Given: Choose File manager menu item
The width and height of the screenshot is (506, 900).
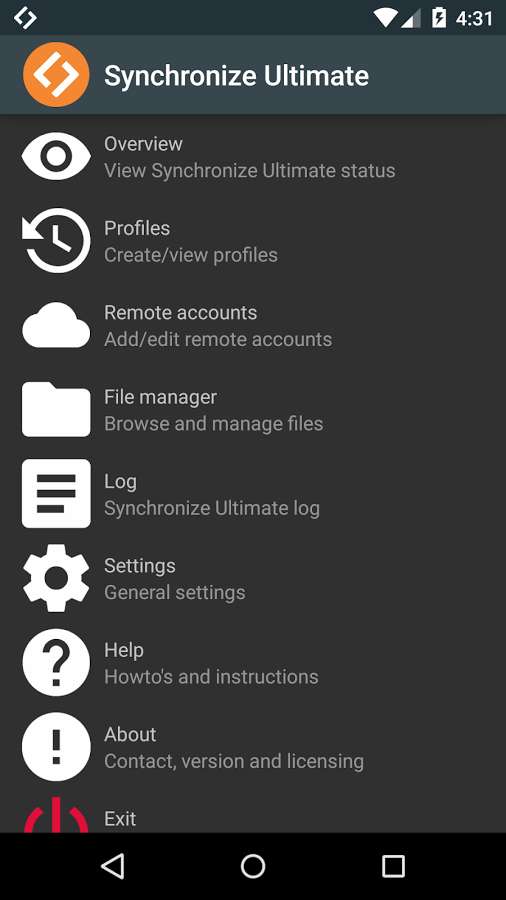Looking at the screenshot, I should (253, 409).
